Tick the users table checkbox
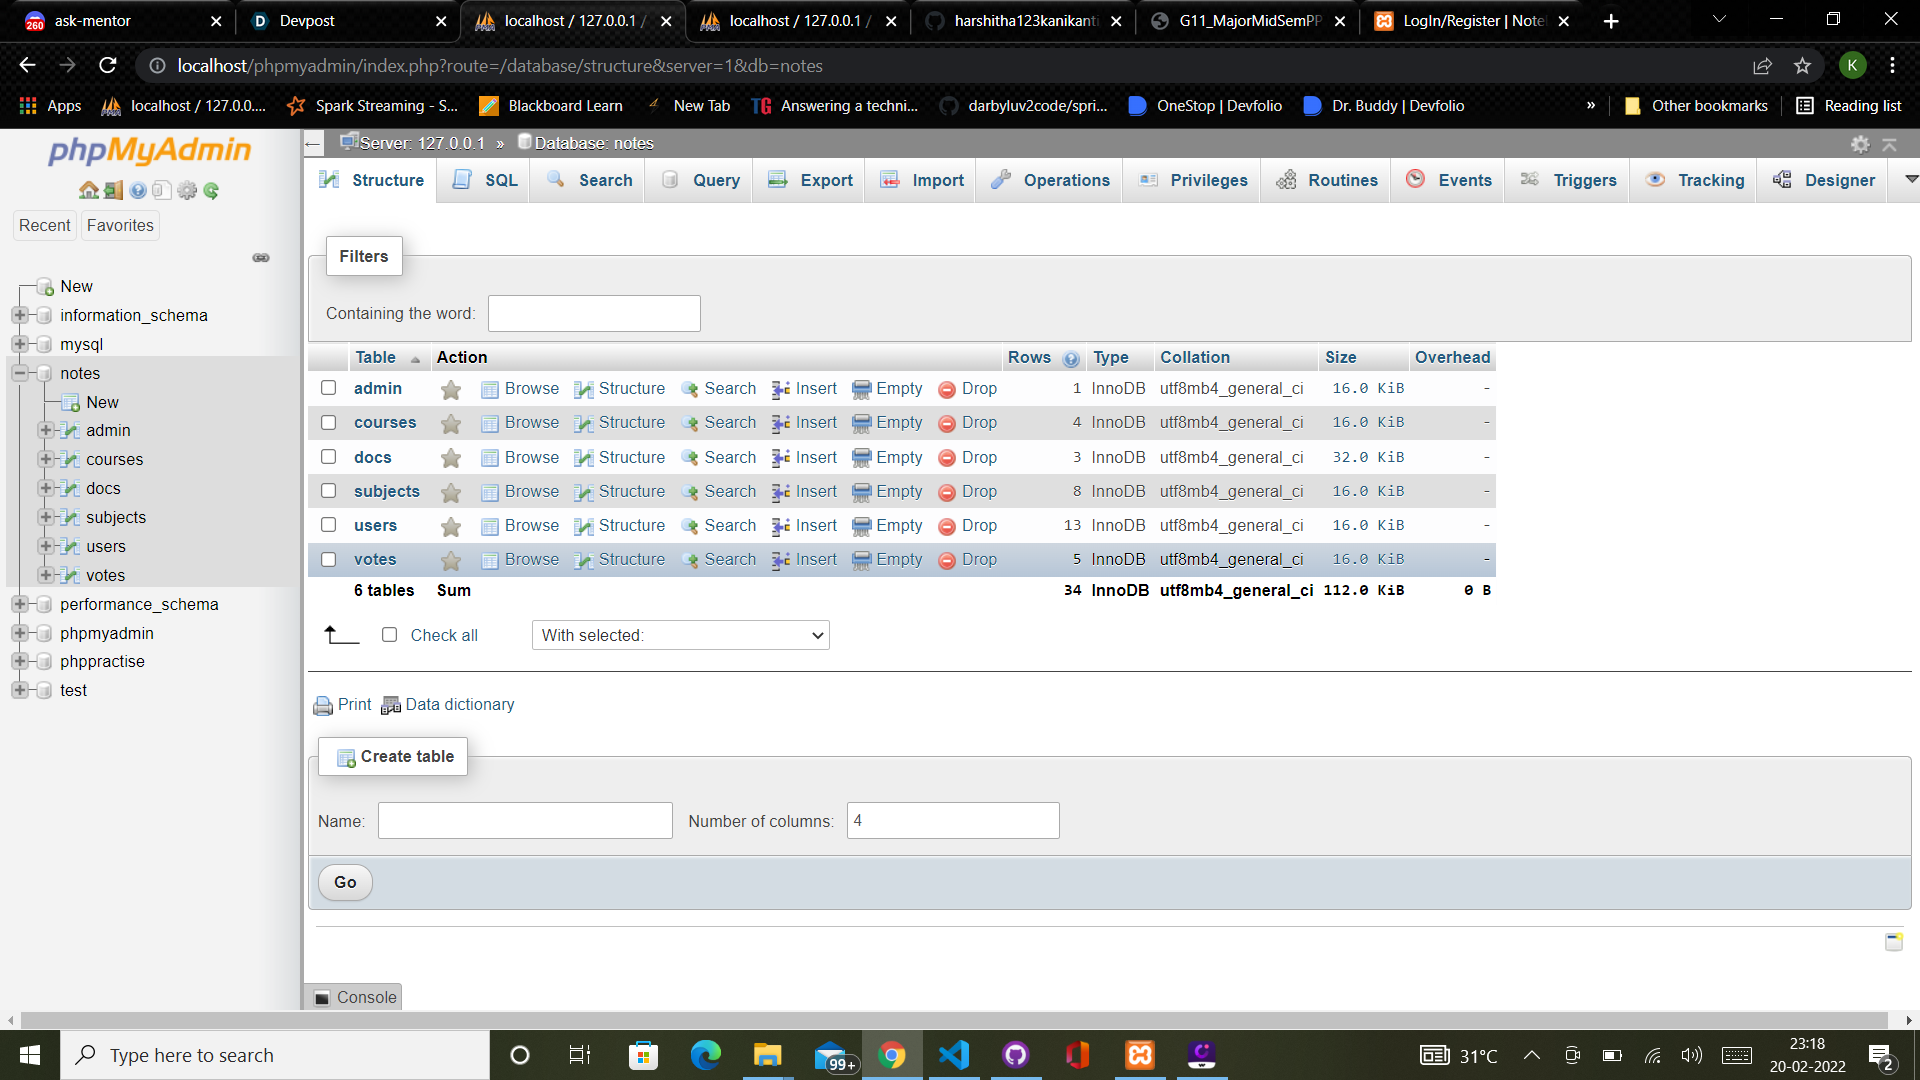The width and height of the screenshot is (1920, 1080). point(328,525)
